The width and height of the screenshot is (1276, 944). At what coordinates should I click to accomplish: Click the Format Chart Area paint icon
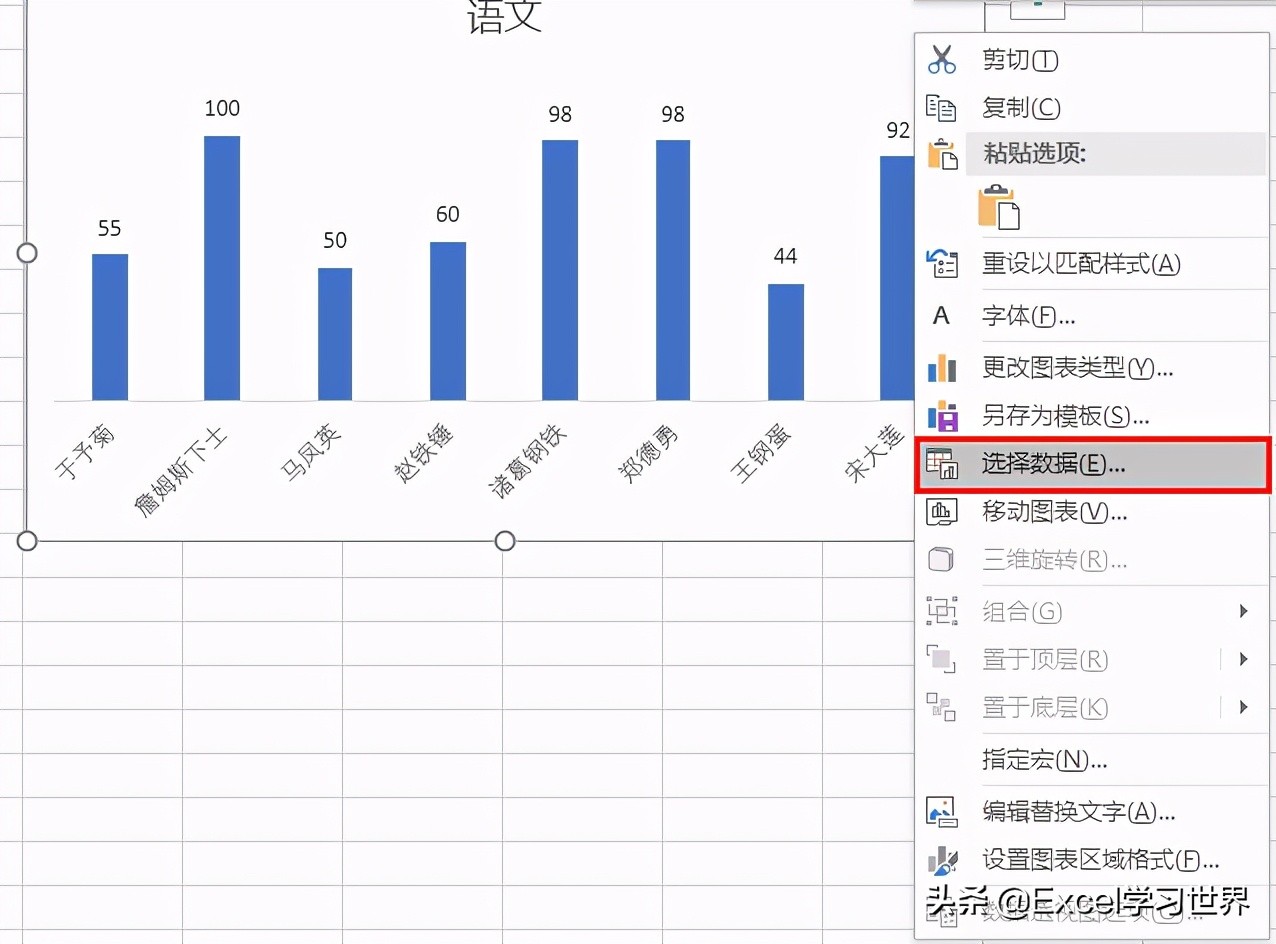[x=942, y=860]
